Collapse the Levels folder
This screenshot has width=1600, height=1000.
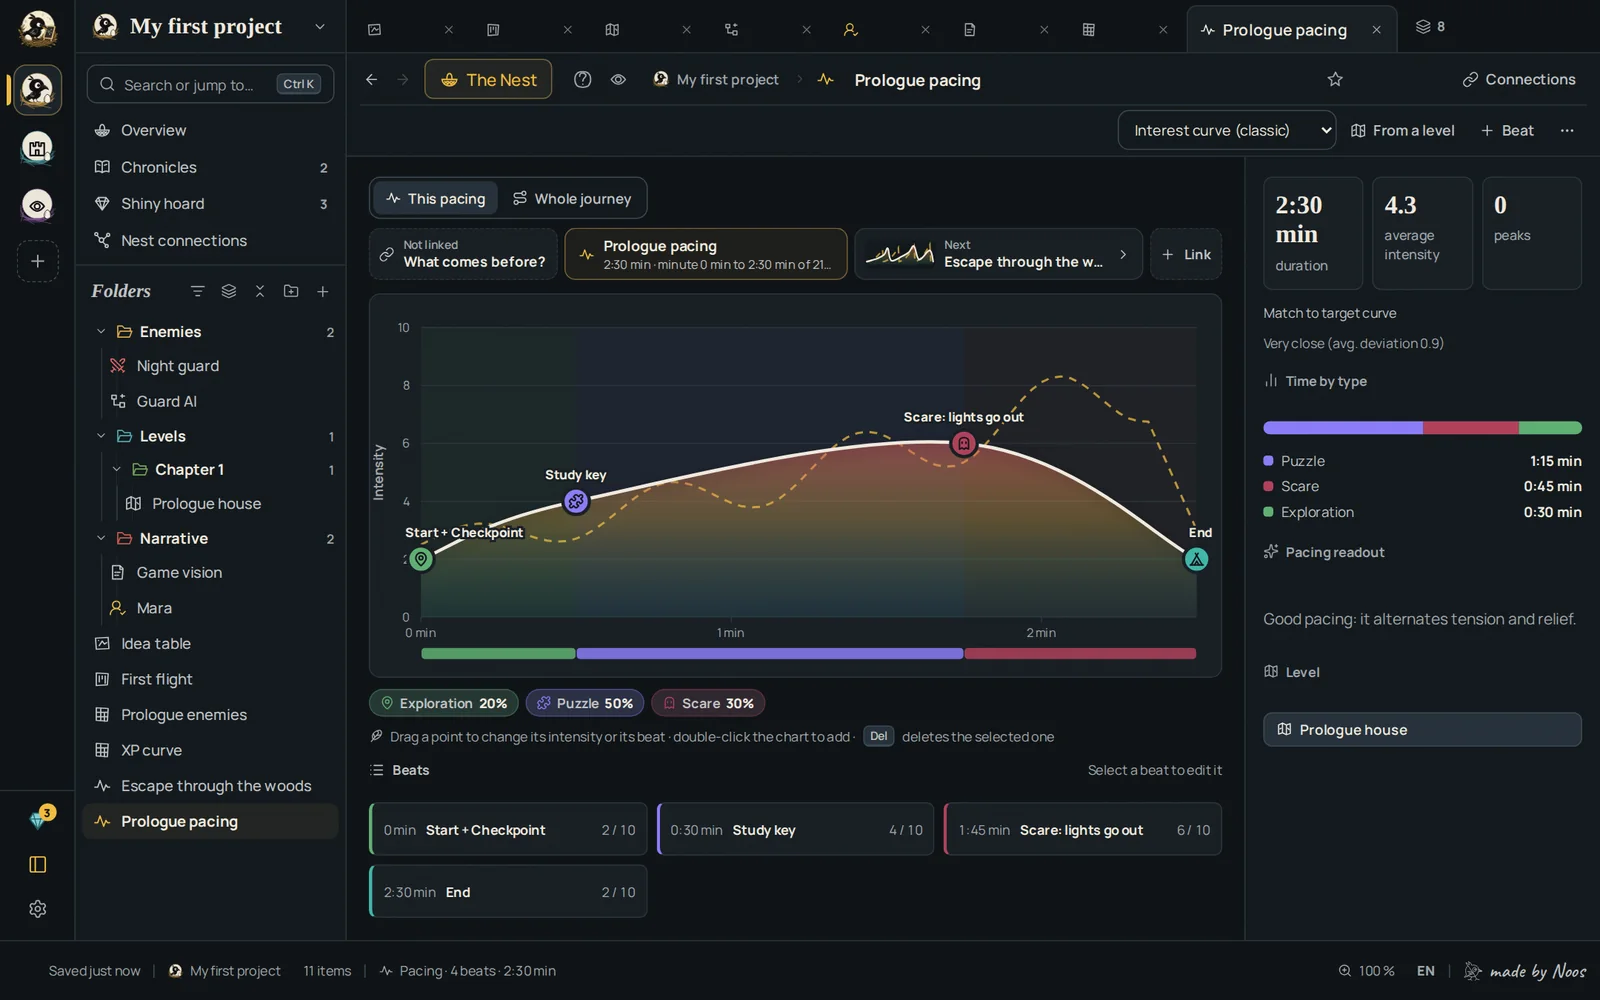pos(101,436)
